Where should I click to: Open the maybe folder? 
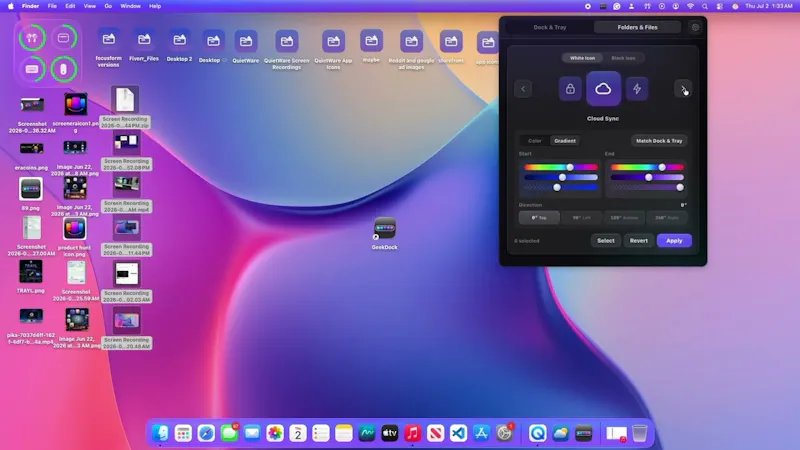[x=371, y=41]
